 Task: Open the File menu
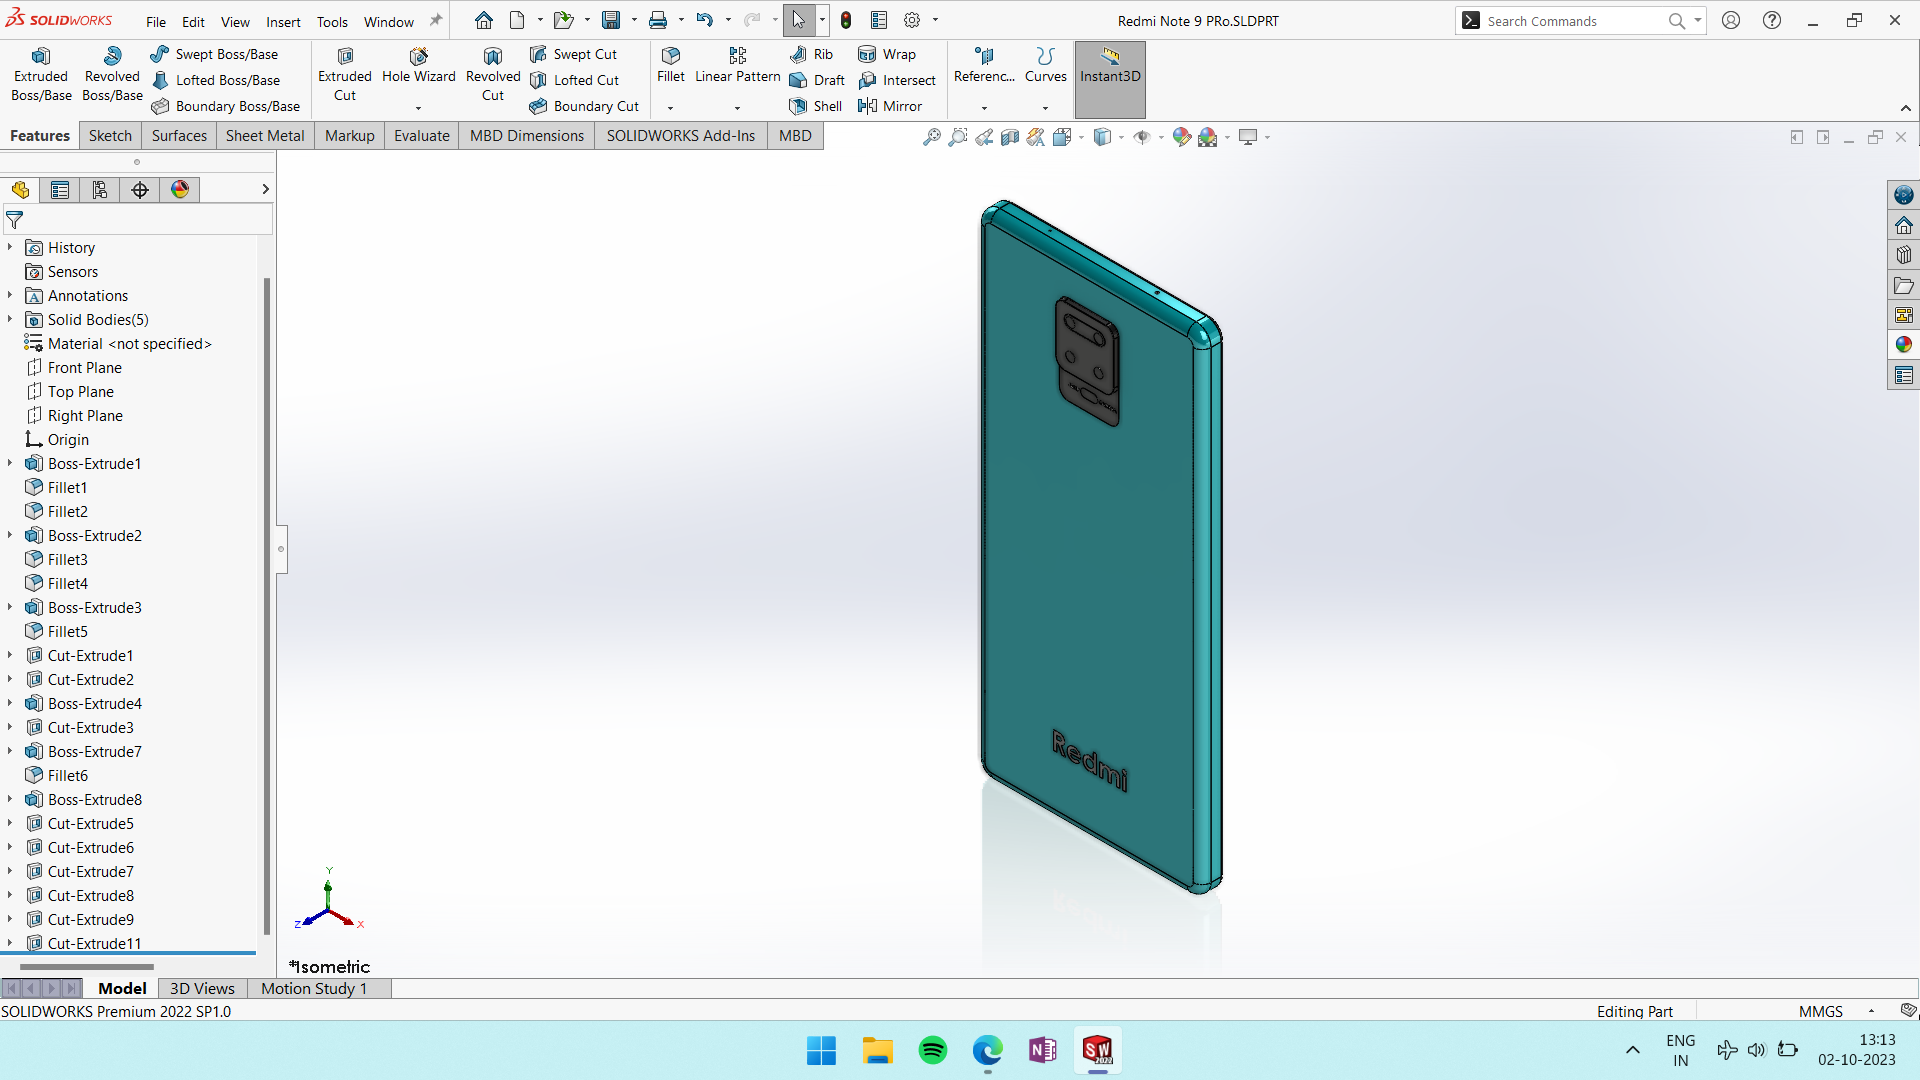[156, 21]
